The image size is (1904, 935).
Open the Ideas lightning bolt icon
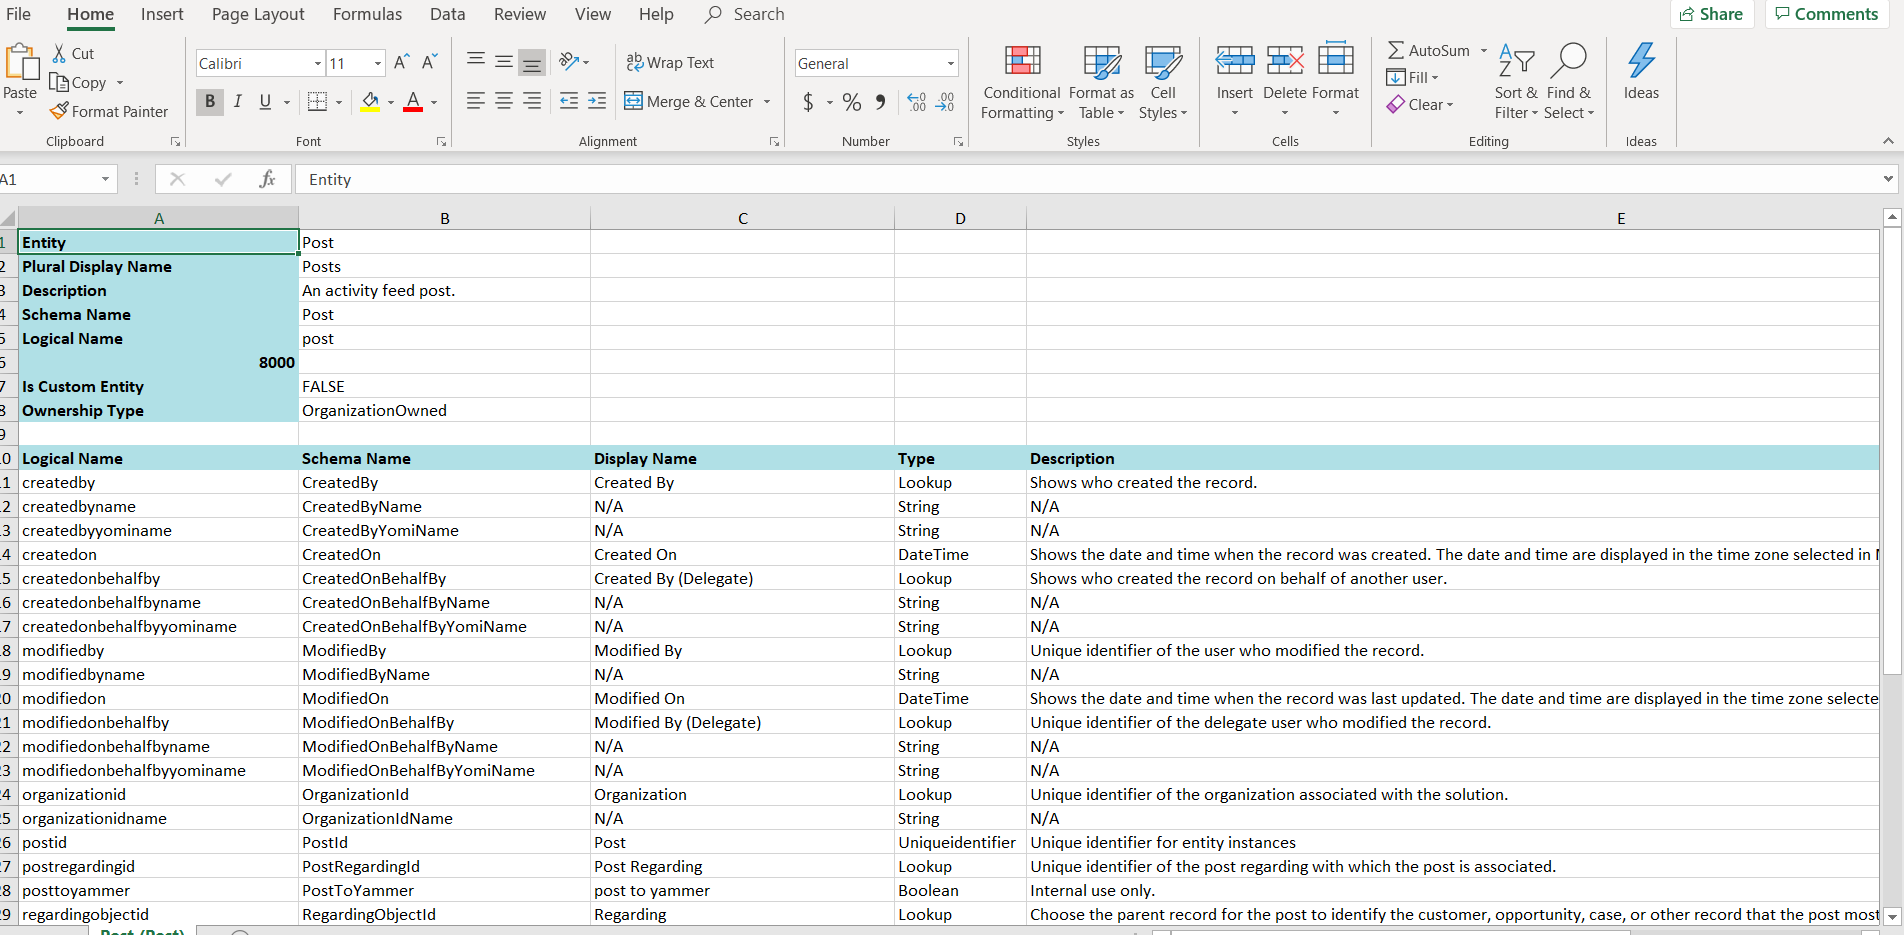coord(1641,61)
